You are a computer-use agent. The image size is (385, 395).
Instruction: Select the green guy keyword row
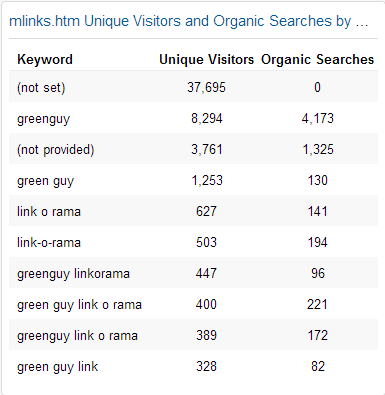click(x=193, y=180)
